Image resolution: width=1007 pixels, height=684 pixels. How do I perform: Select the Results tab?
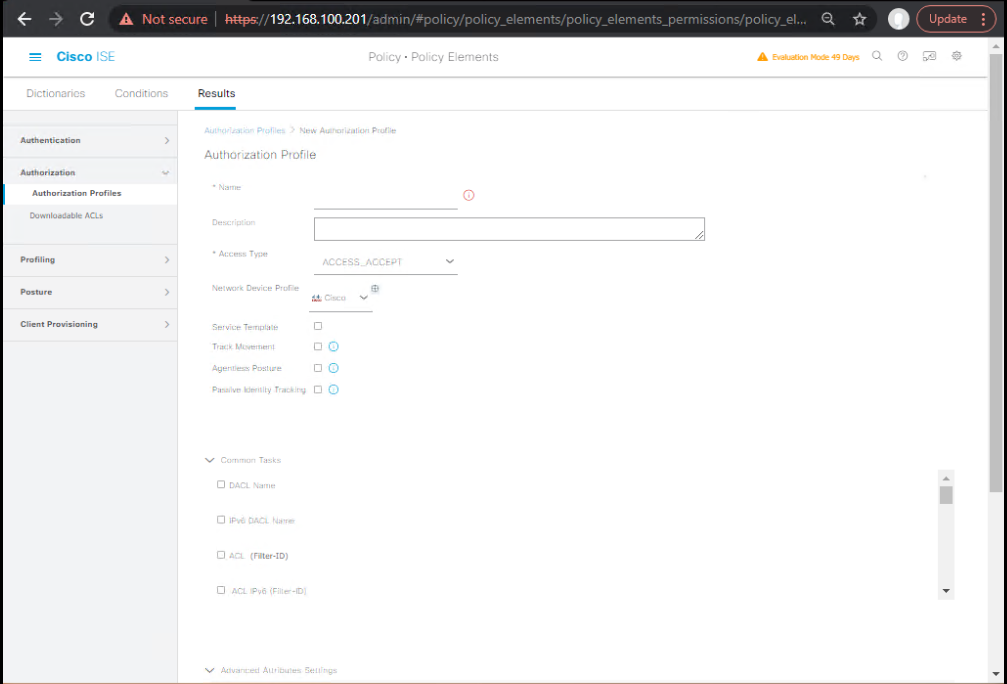click(x=216, y=94)
